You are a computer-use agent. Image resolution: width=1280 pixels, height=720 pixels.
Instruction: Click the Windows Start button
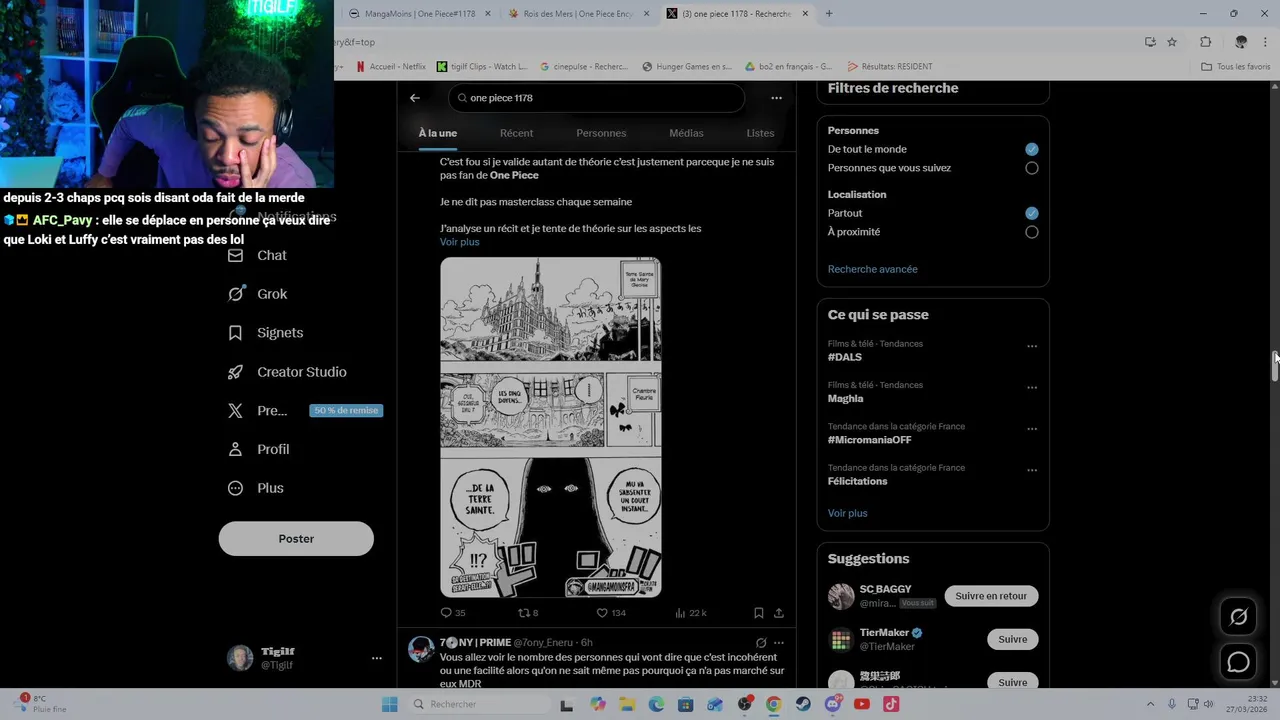[390, 704]
